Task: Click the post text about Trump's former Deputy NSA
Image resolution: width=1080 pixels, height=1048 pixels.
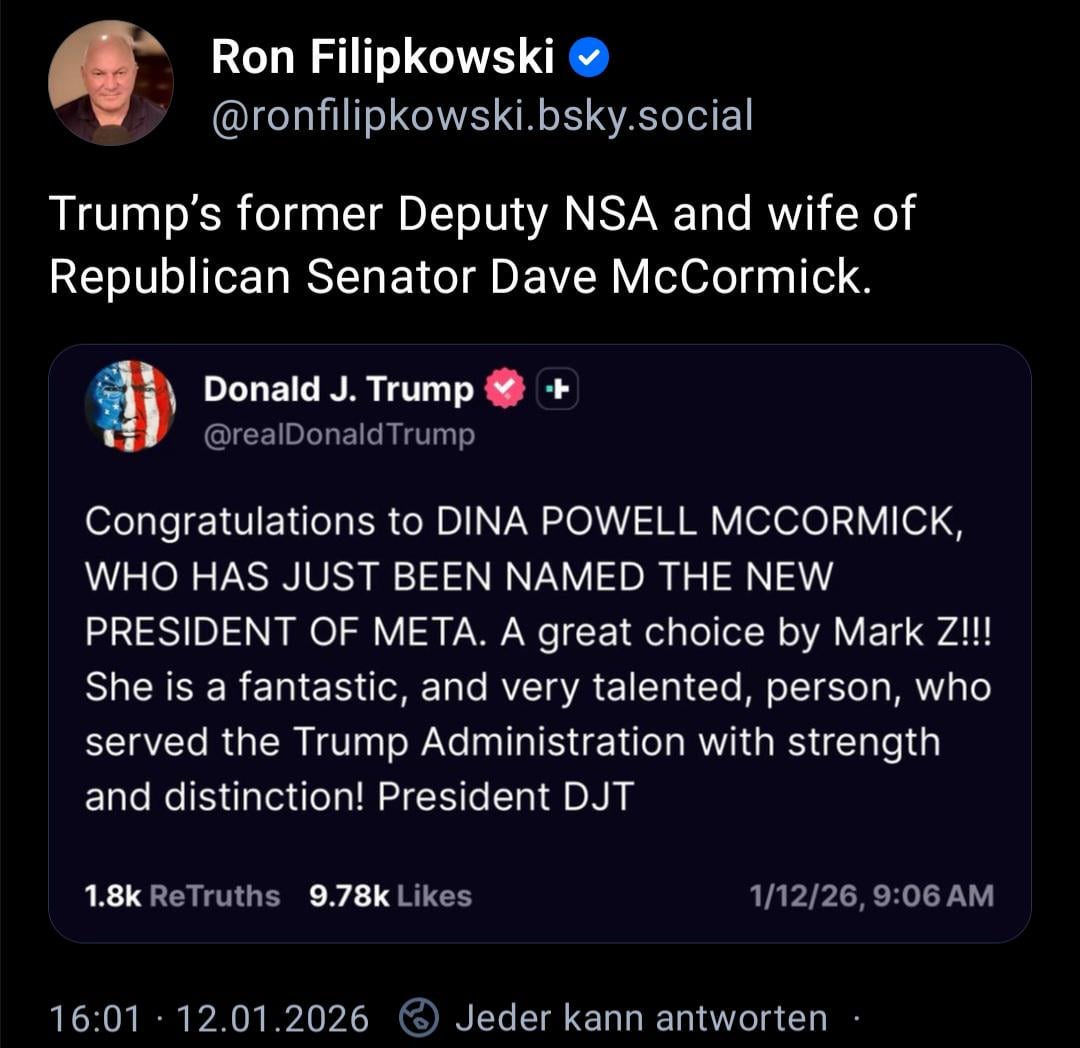Action: [x=481, y=245]
